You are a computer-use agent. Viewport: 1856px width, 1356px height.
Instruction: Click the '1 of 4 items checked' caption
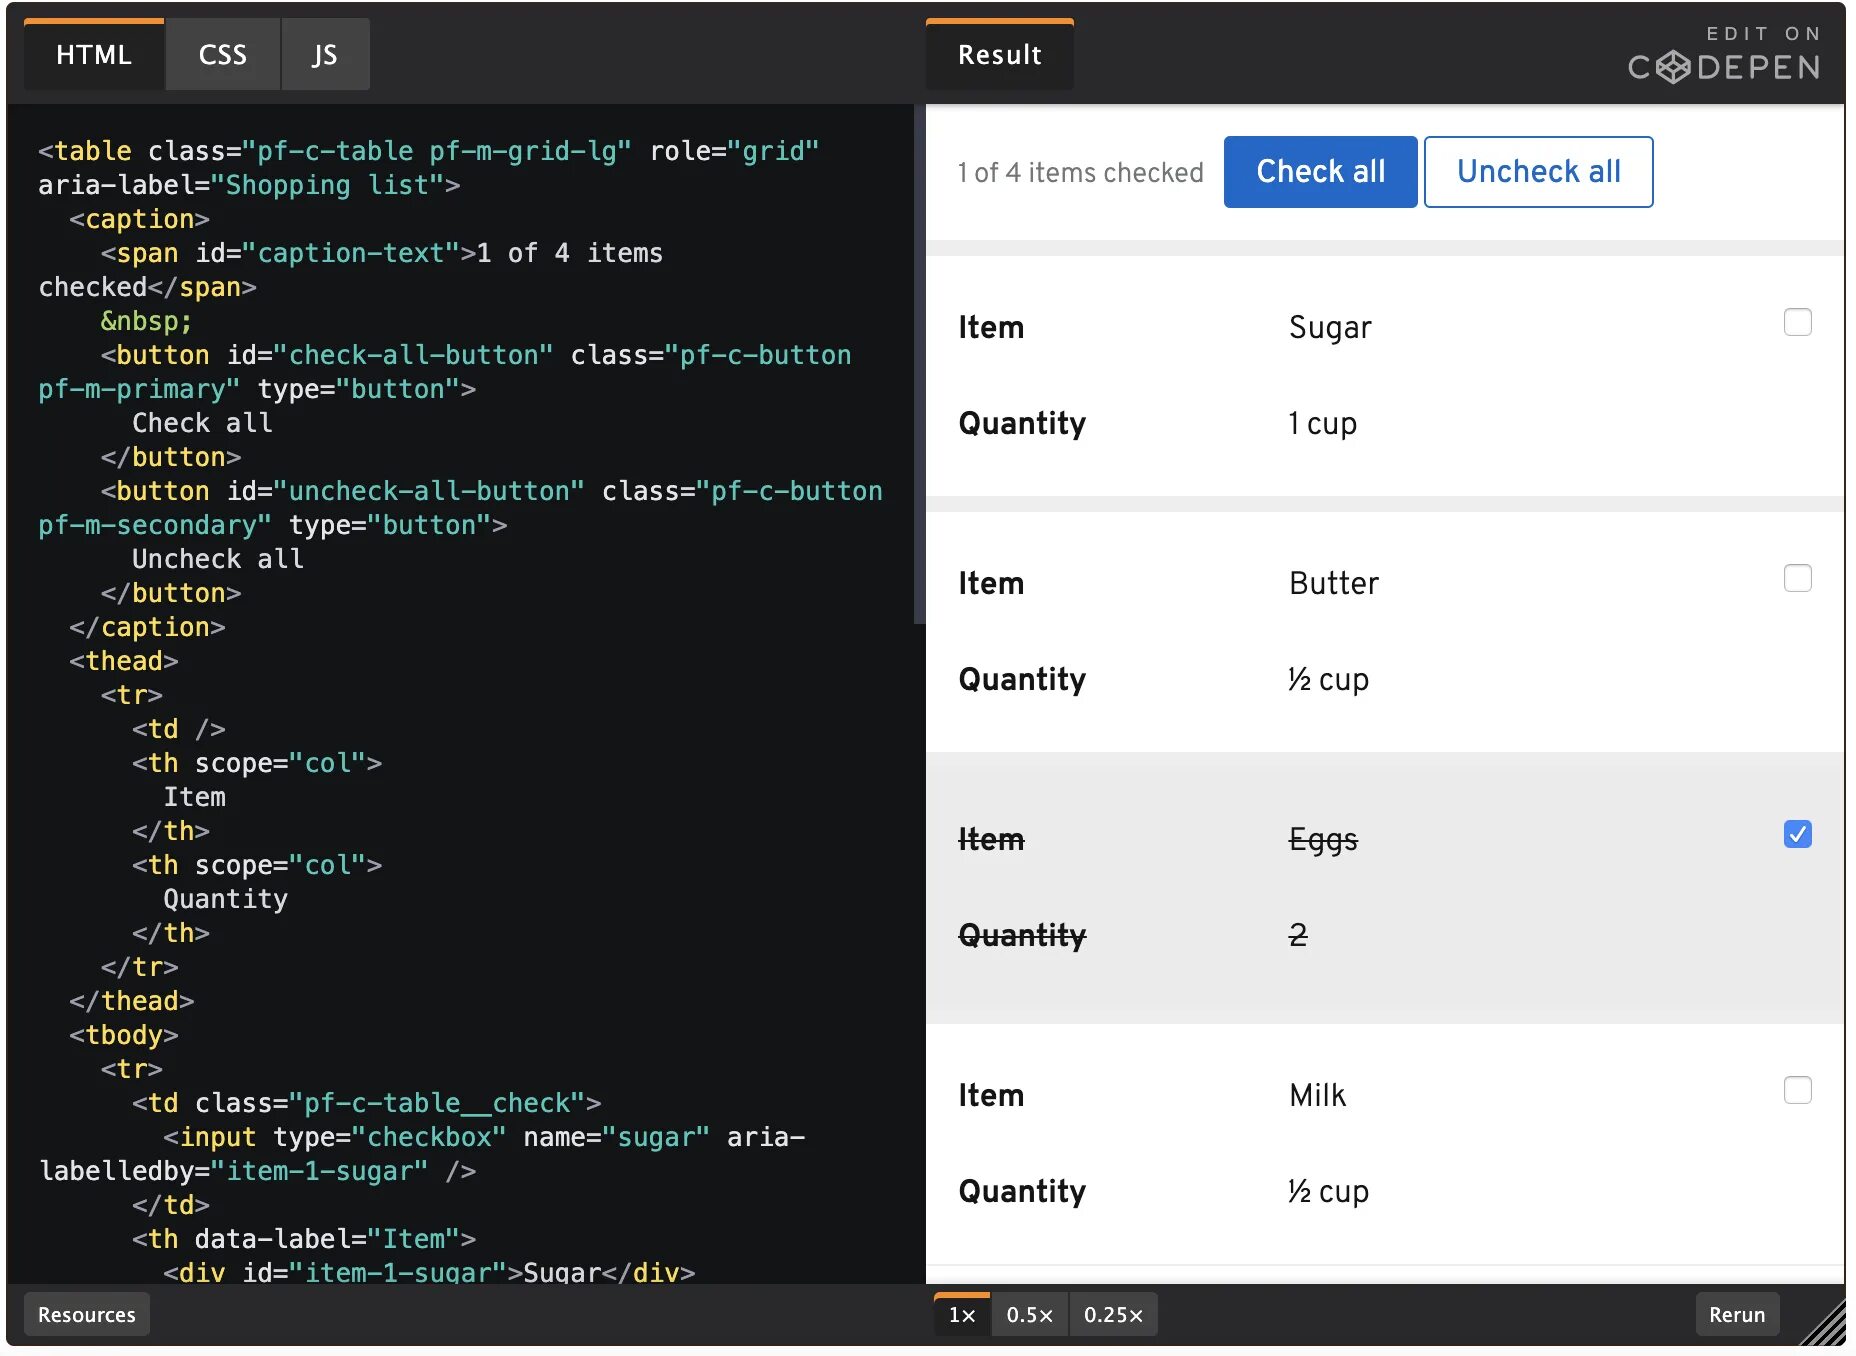[1080, 173]
